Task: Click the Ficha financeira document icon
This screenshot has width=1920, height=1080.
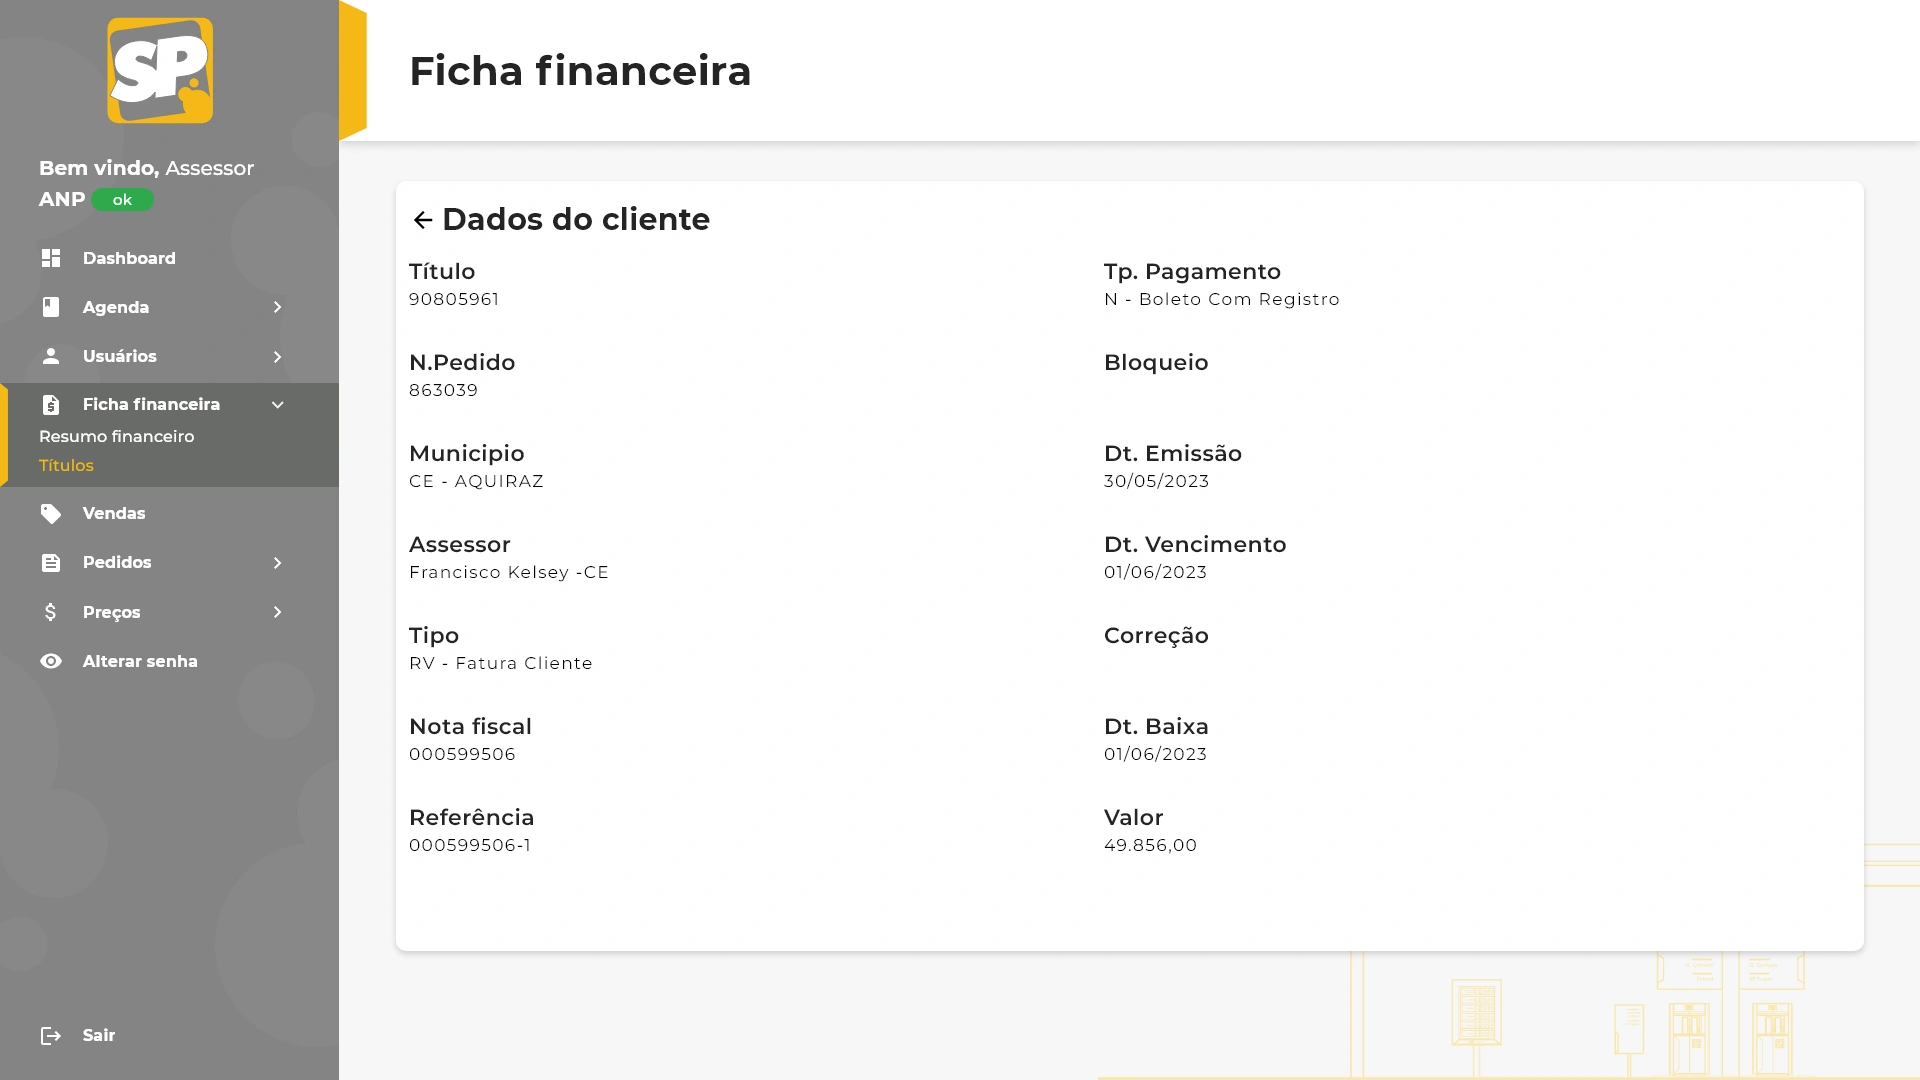Action: coord(51,405)
